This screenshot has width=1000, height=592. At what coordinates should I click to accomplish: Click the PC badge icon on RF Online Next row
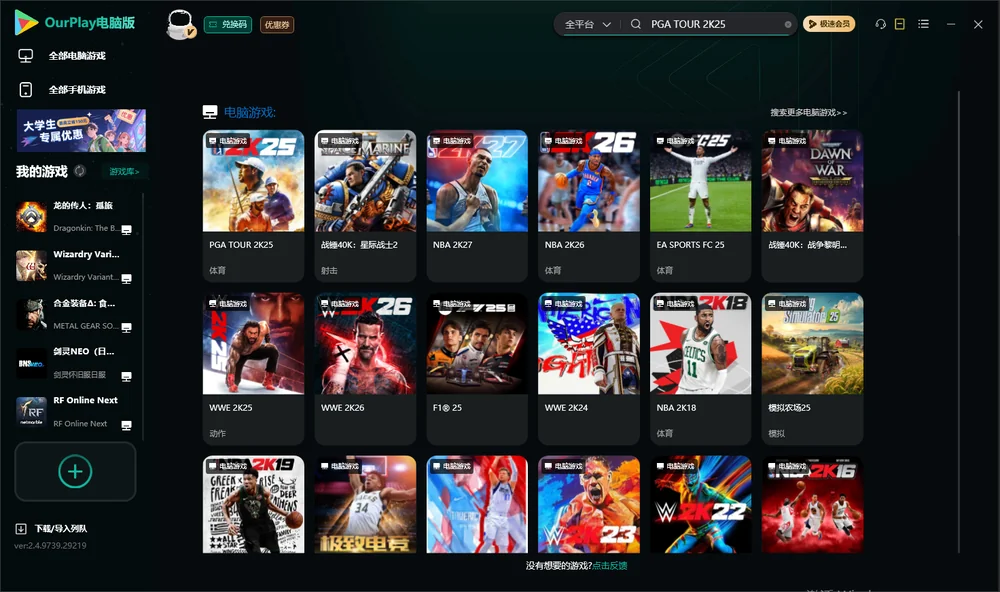click(x=126, y=426)
